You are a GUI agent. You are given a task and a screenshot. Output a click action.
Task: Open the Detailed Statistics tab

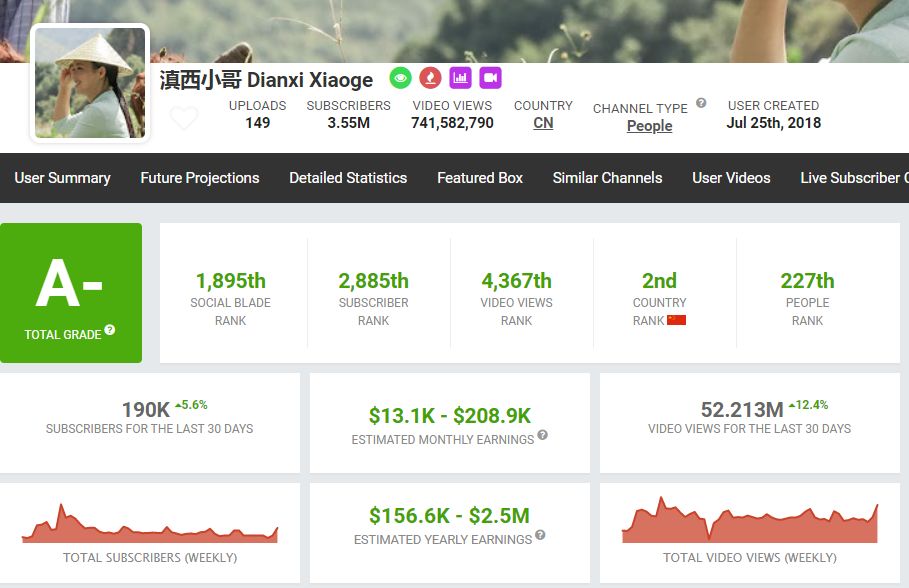click(348, 178)
